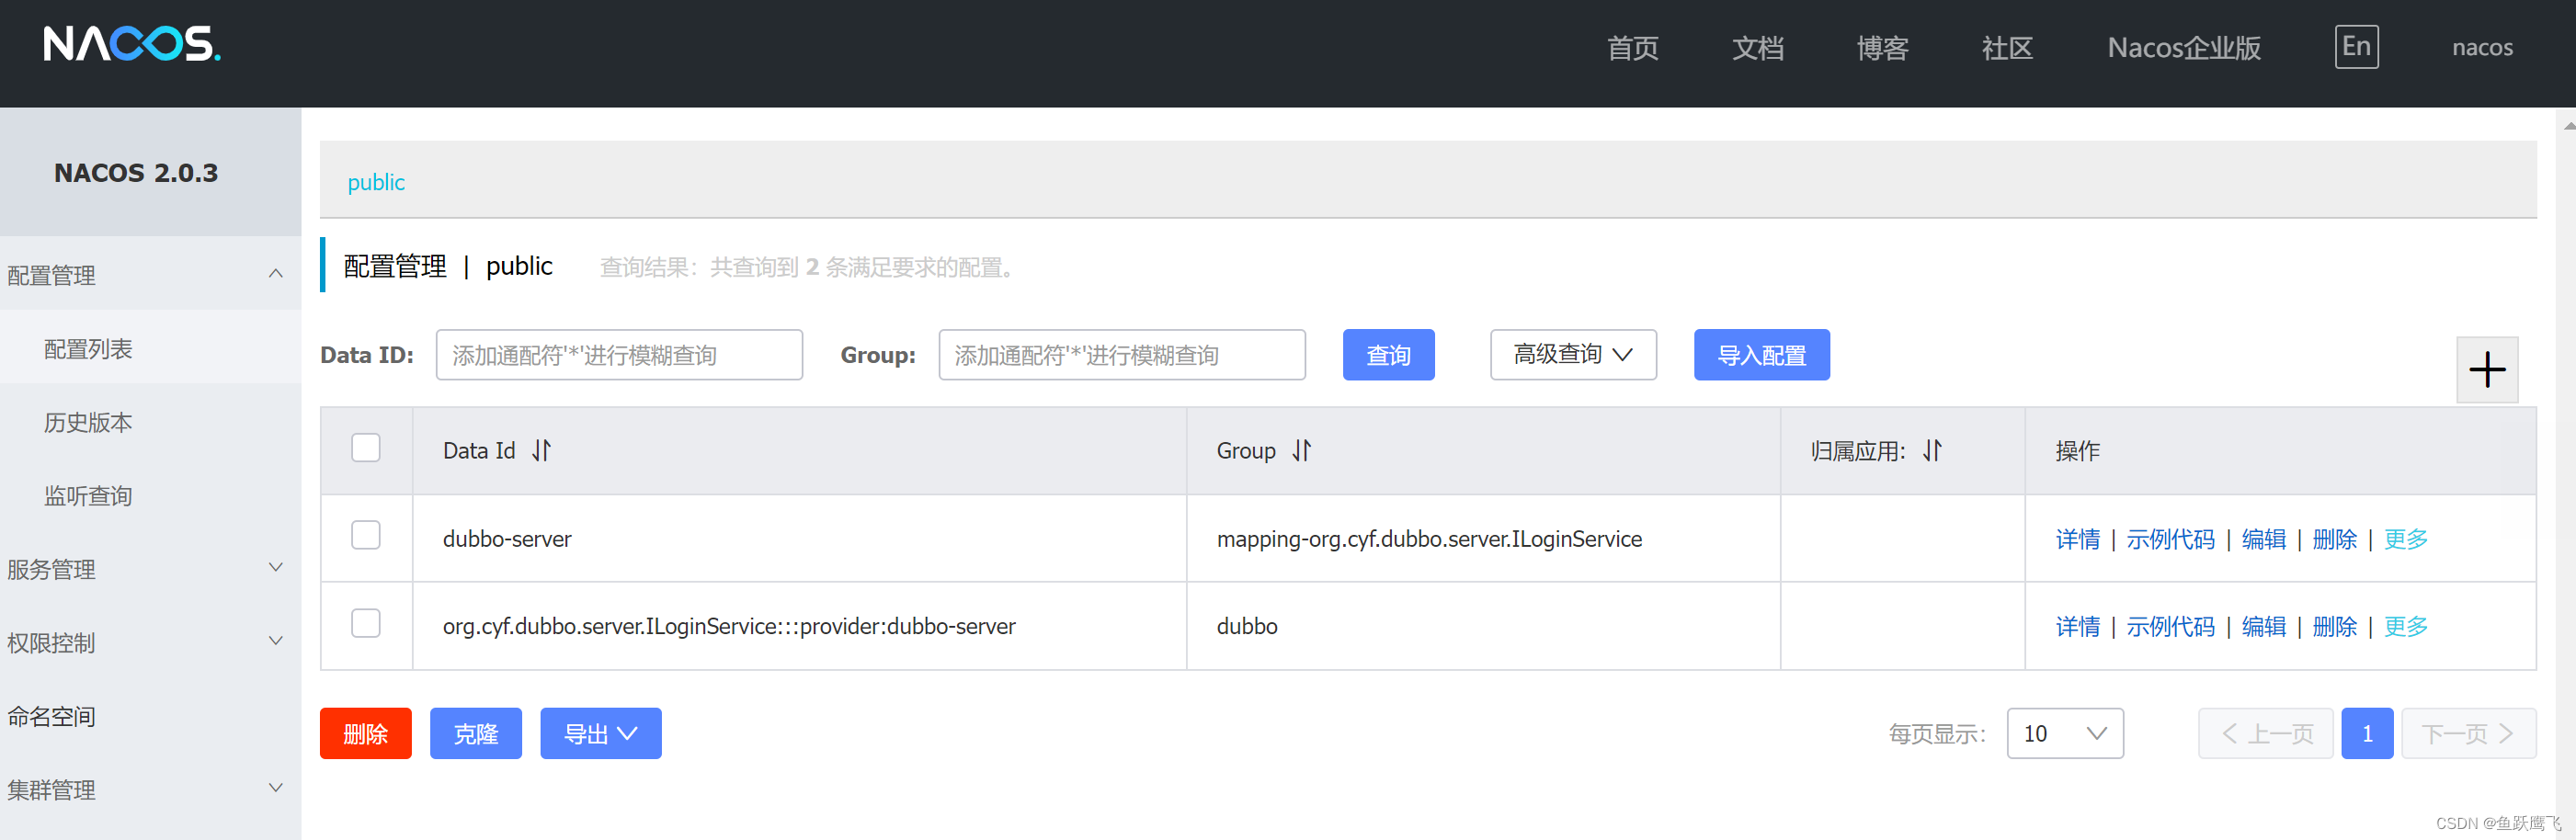Check the org.cyf.dubbo.server.ILoginService provider row checkbox
Image resolution: width=2576 pixels, height=840 pixels.
click(366, 623)
